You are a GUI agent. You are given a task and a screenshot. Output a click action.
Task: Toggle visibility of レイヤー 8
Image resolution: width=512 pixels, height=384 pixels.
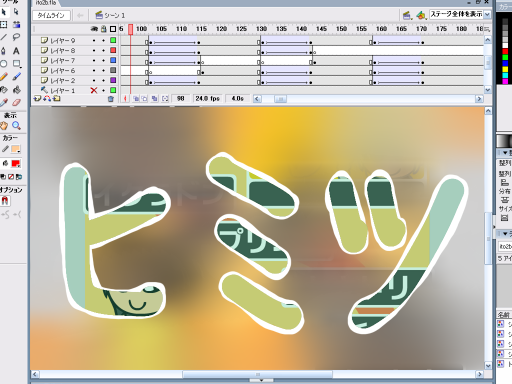tap(94, 50)
